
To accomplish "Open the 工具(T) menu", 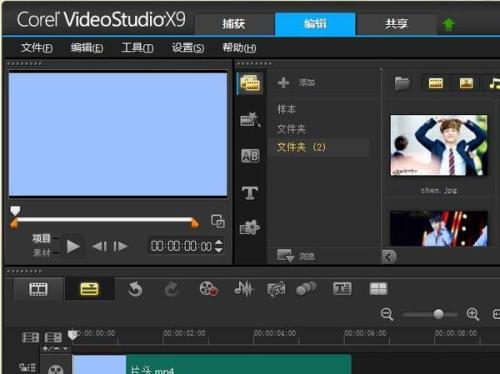I will tap(137, 48).
